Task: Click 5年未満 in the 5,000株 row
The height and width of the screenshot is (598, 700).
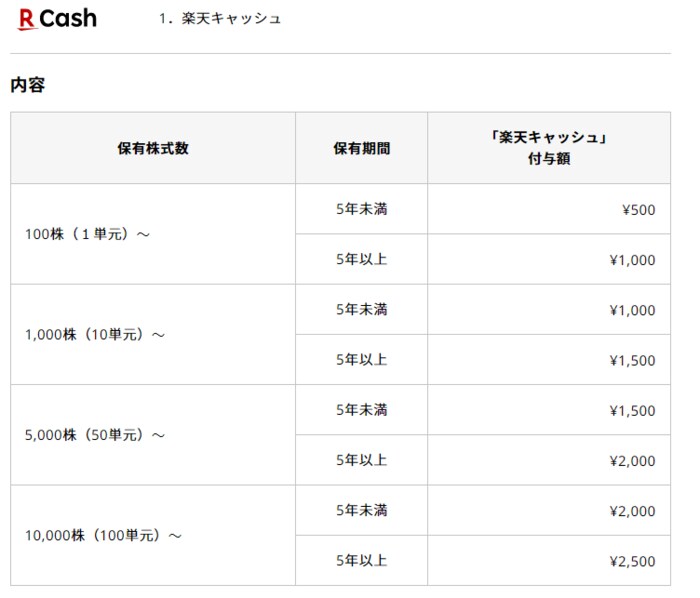Action: [x=361, y=410]
